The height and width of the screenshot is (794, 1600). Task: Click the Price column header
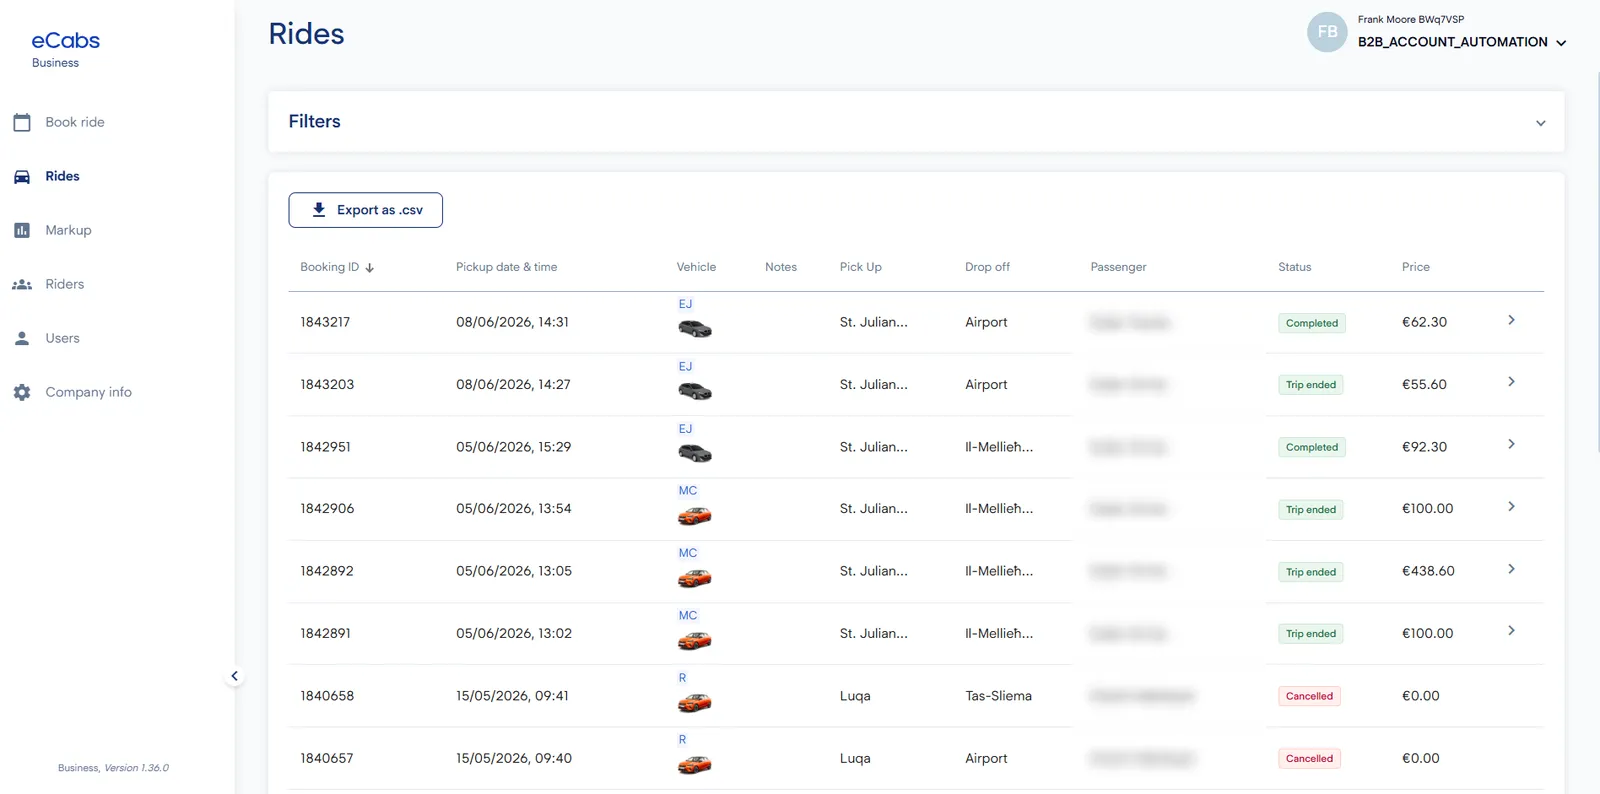point(1415,267)
